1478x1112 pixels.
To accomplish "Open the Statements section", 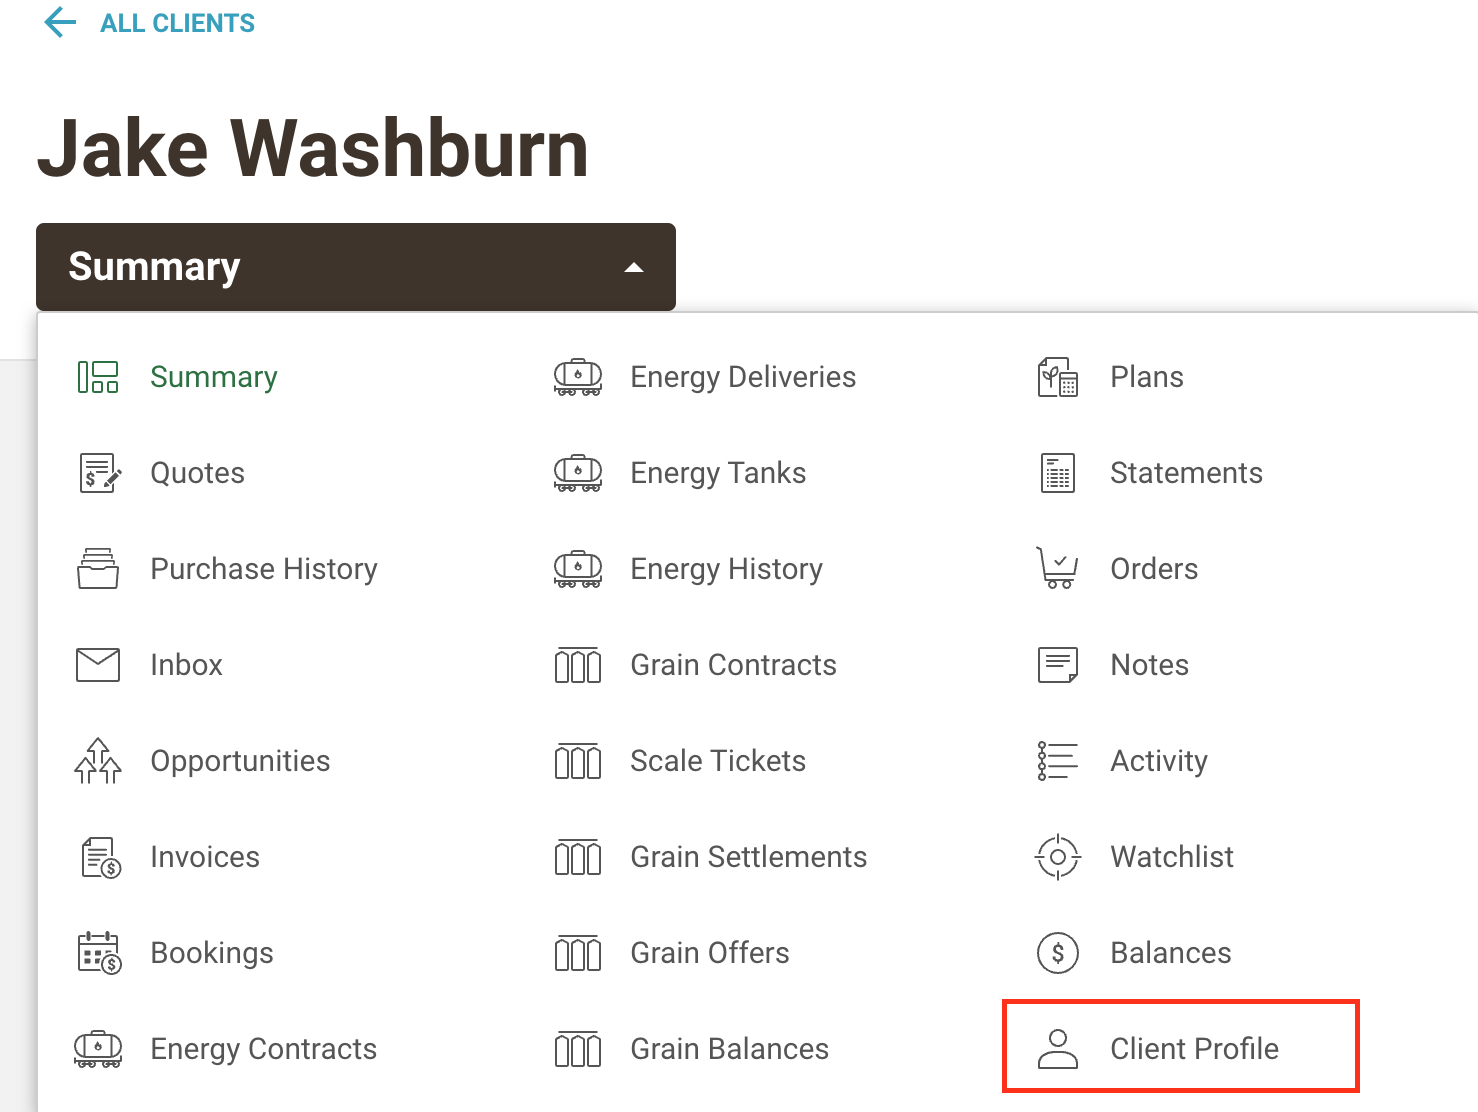I will click(x=1186, y=473).
